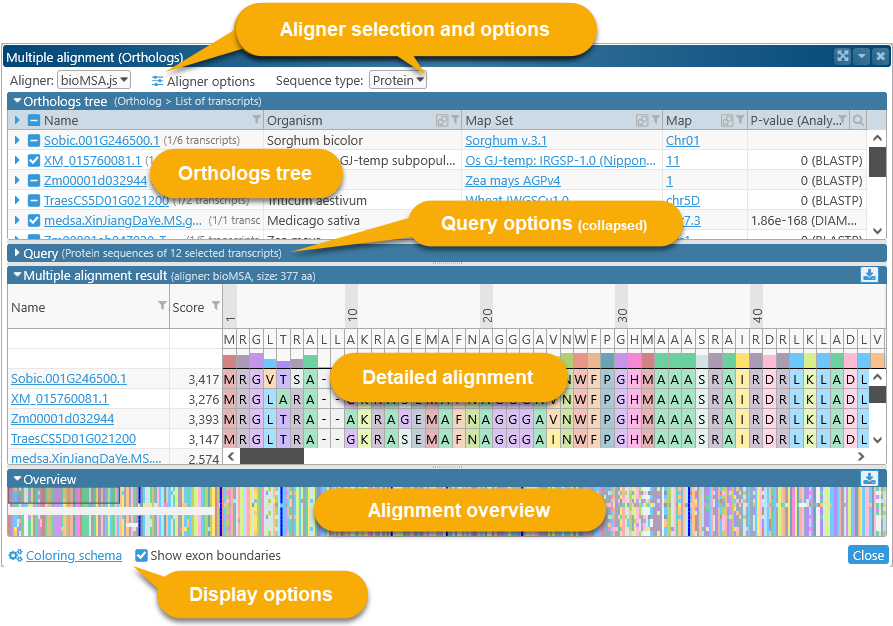The image size is (893, 626).
Task: Open the Sequence type Protein dropdown
Action: 398,80
